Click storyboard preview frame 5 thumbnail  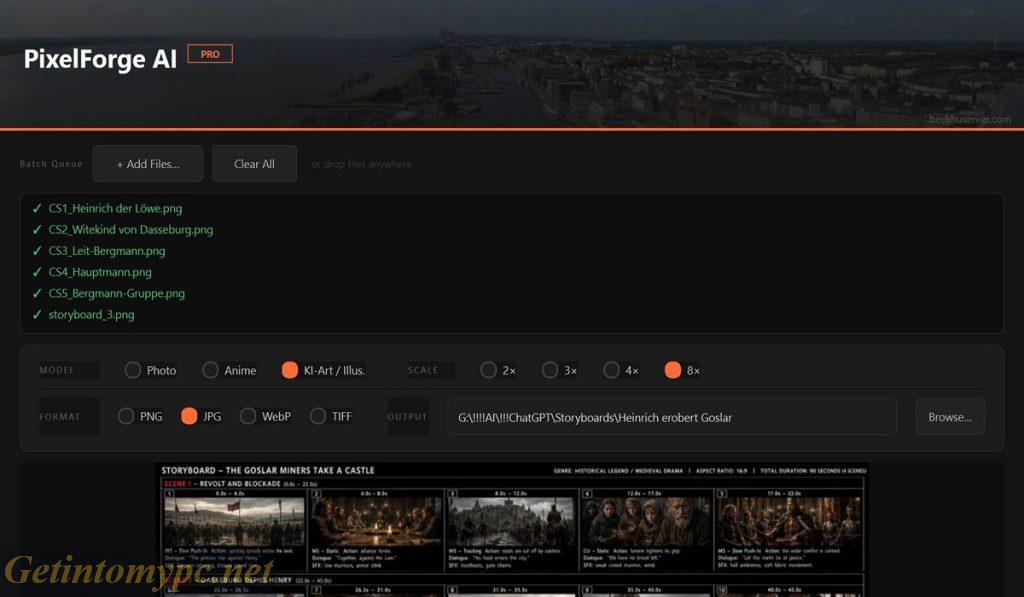789,521
